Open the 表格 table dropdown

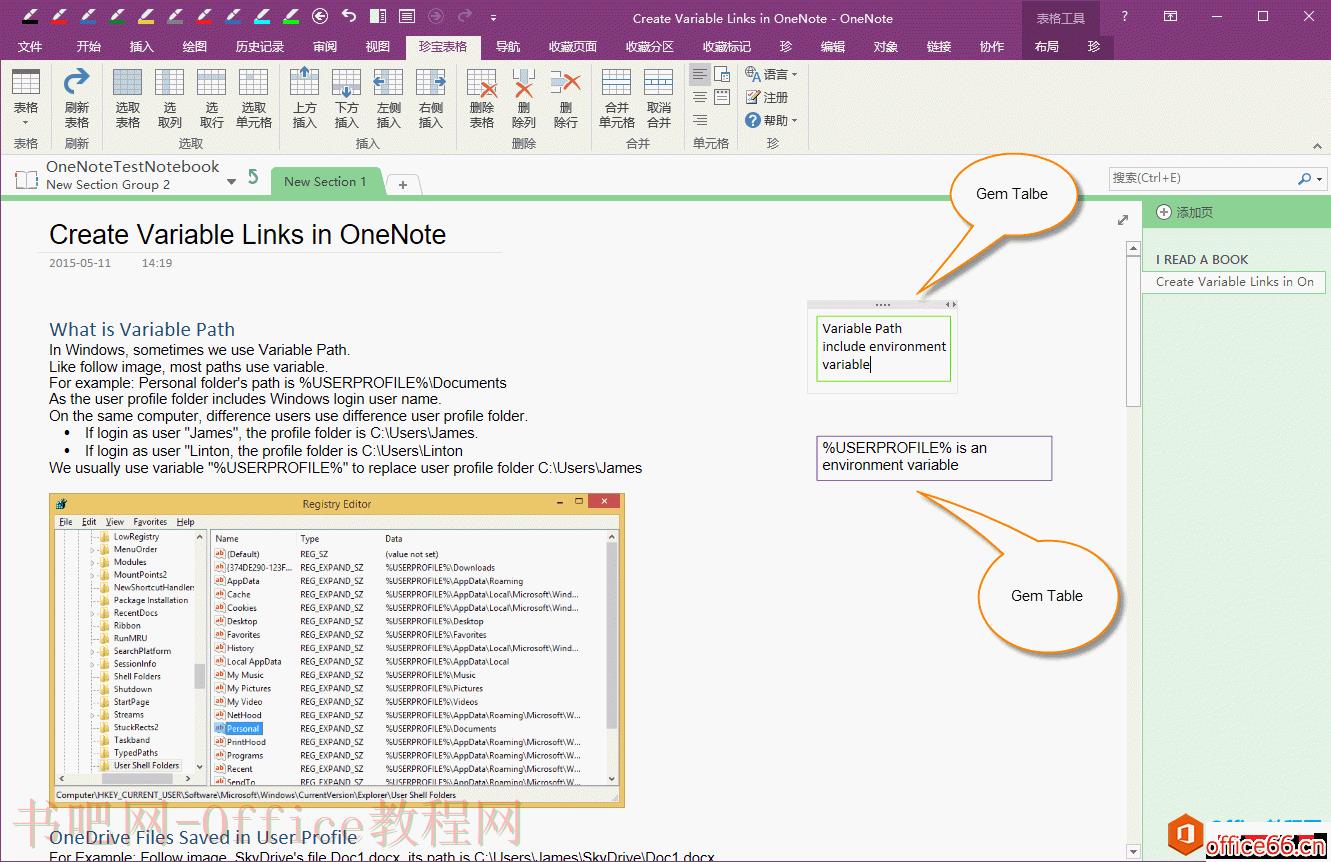pos(26,96)
